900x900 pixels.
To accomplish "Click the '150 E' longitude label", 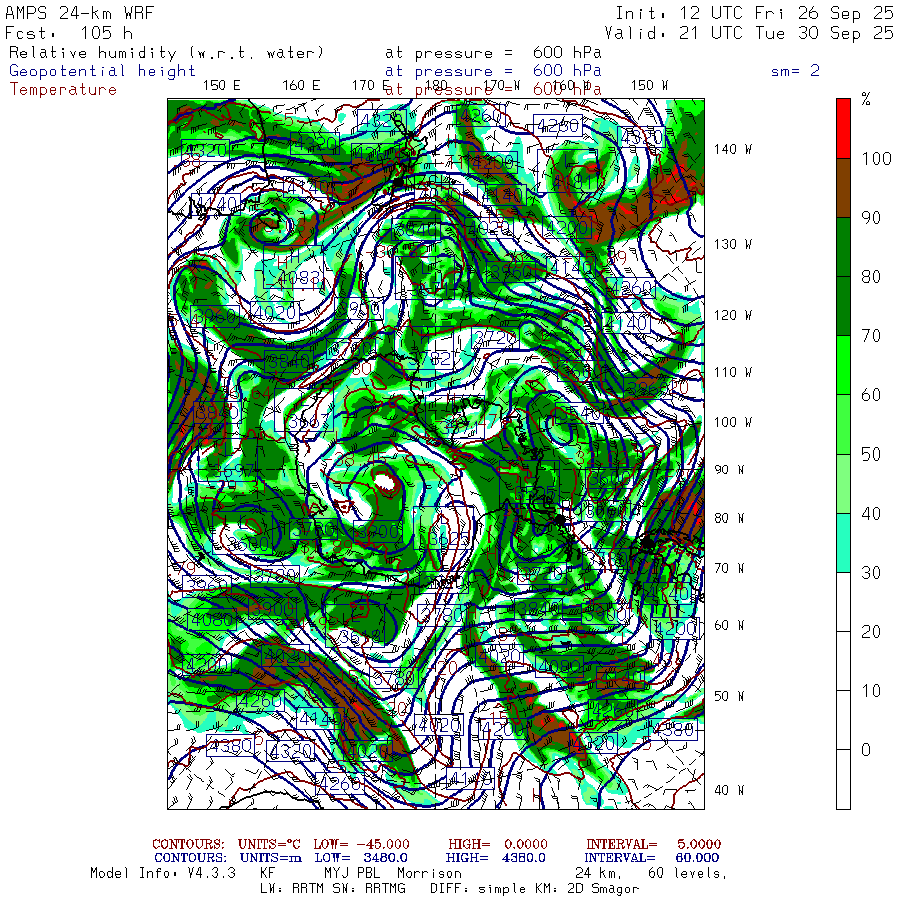I will point(221,85).
